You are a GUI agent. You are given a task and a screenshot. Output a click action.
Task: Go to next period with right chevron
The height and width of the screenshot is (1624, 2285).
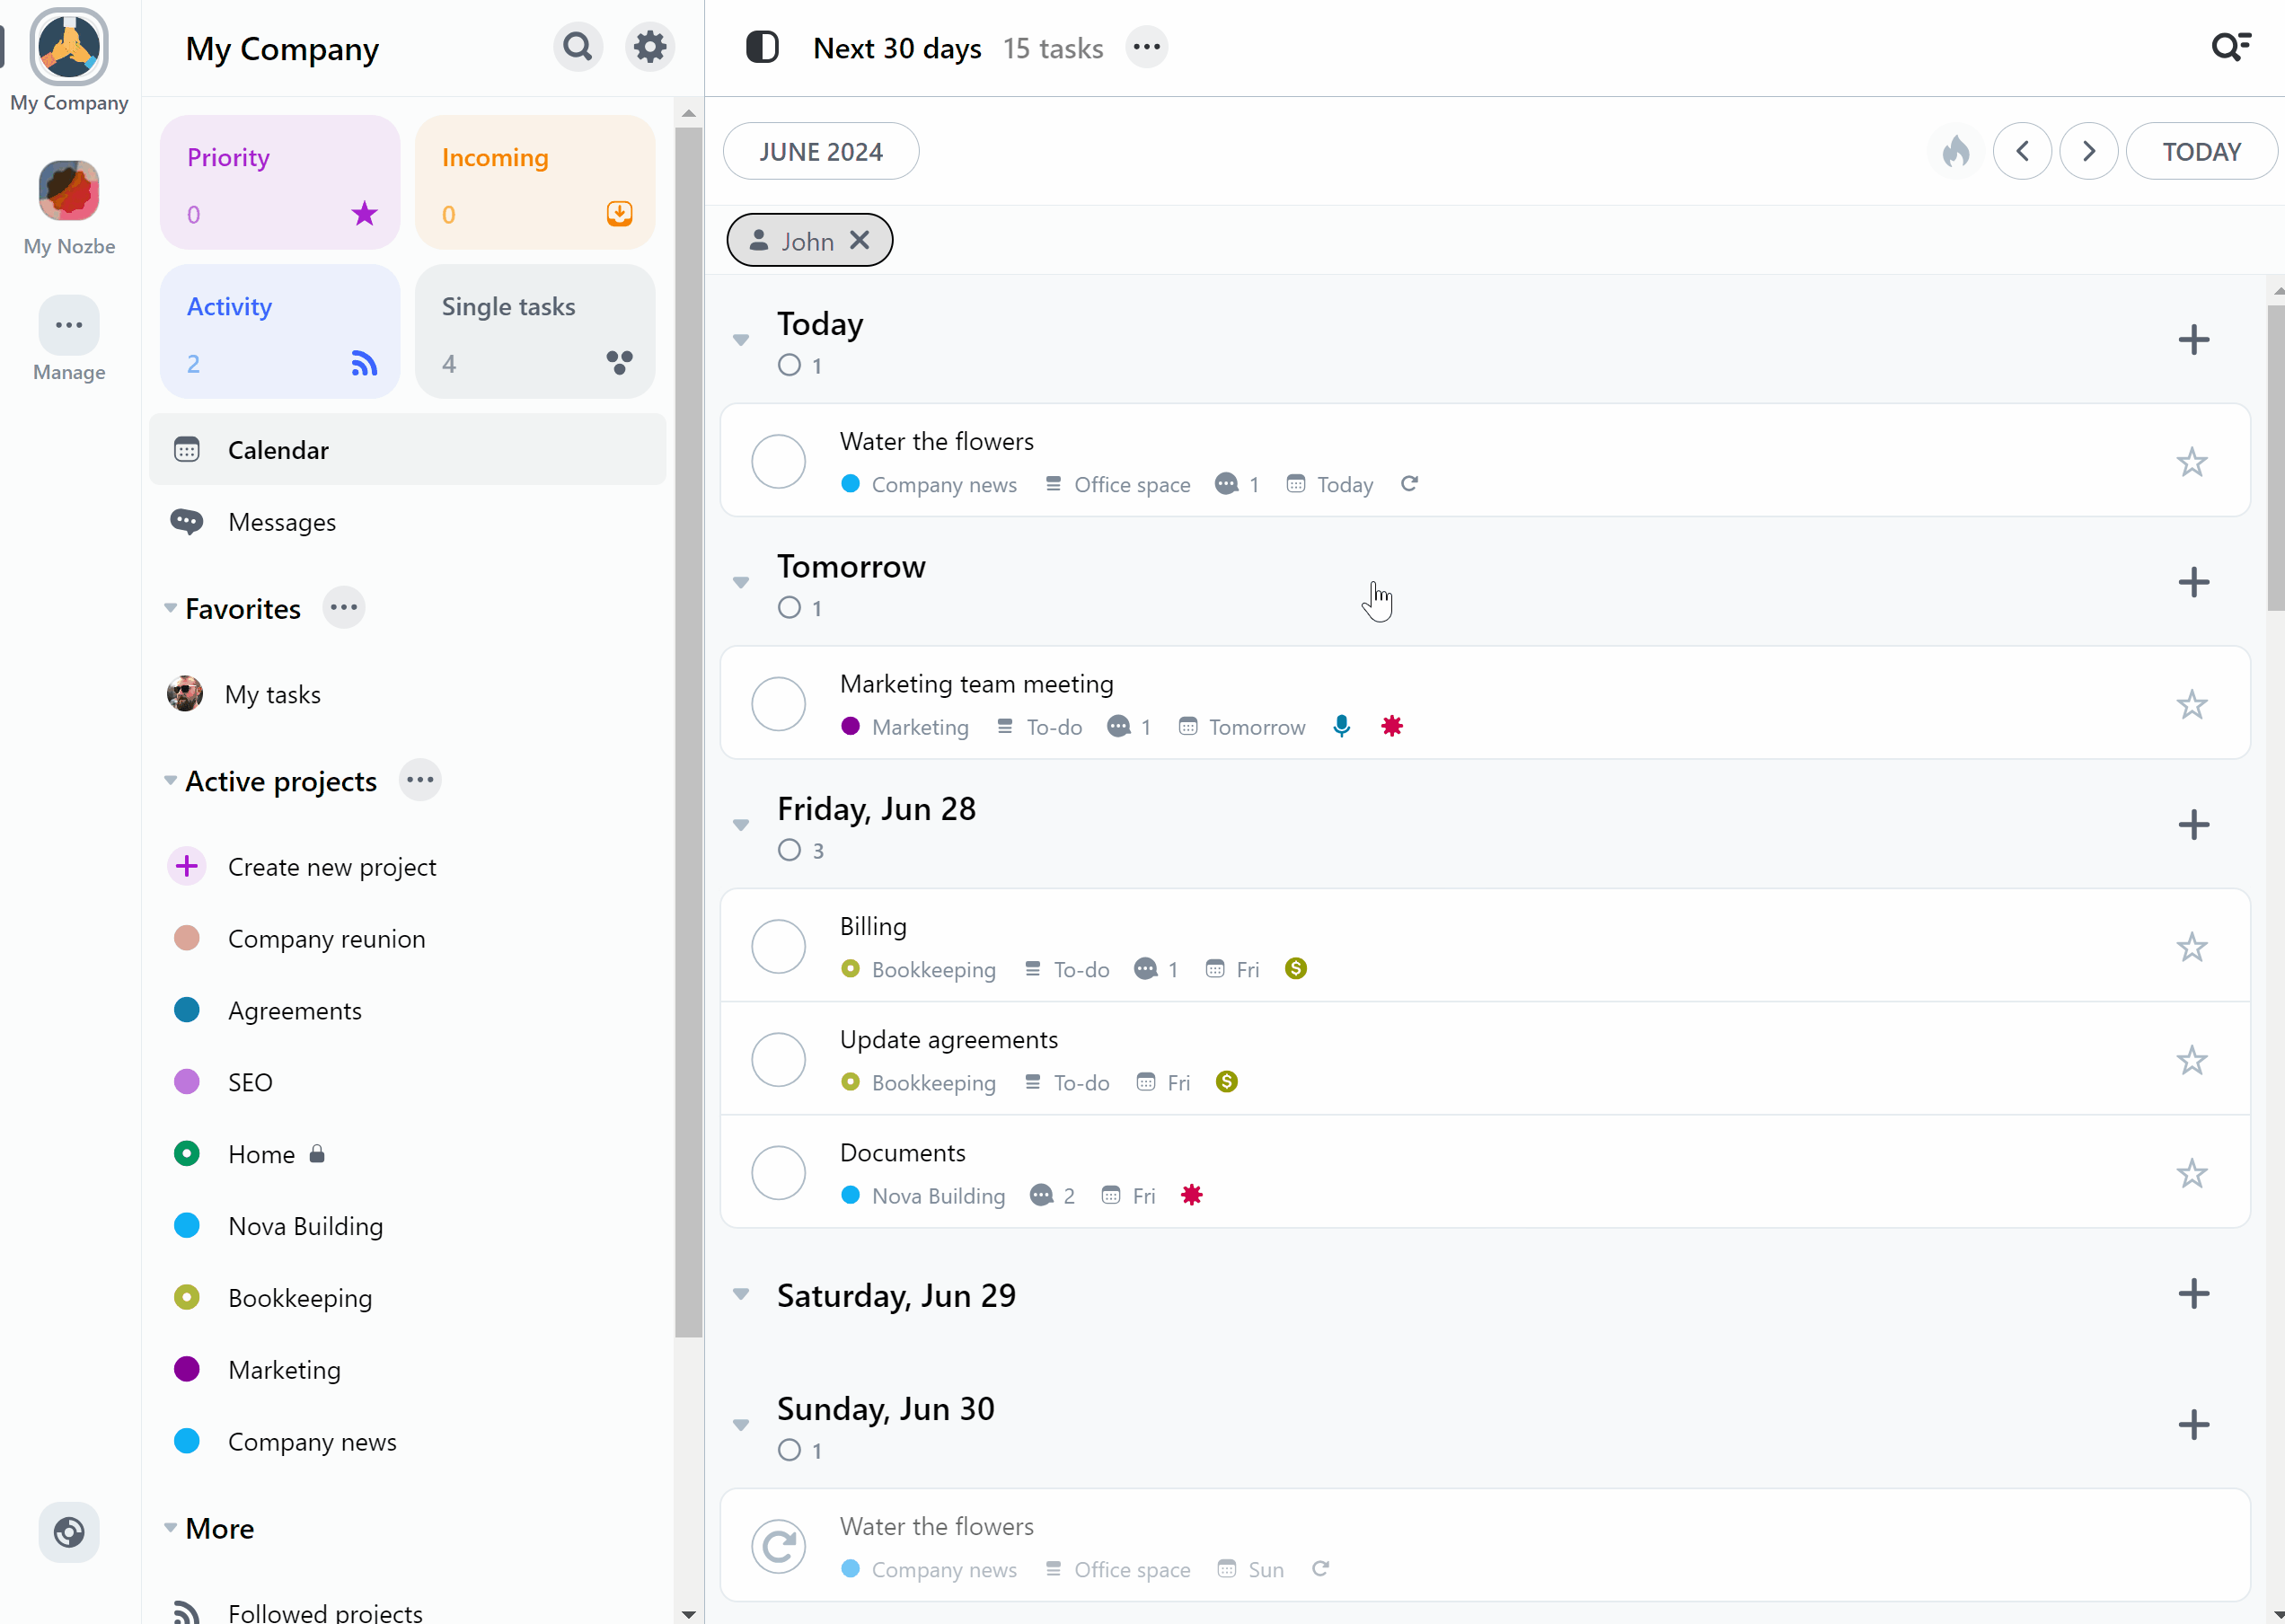(x=2088, y=151)
